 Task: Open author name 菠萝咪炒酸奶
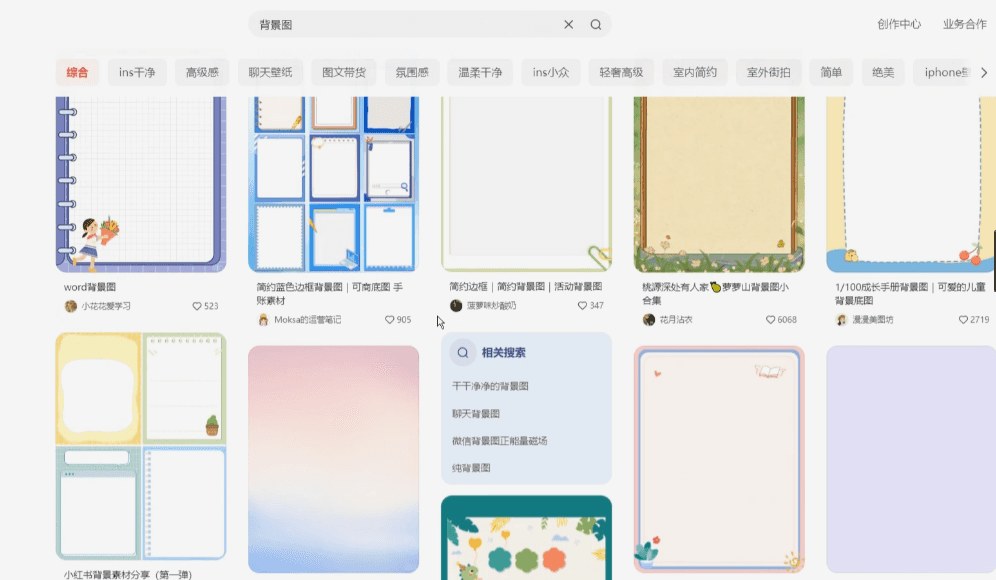(x=492, y=306)
